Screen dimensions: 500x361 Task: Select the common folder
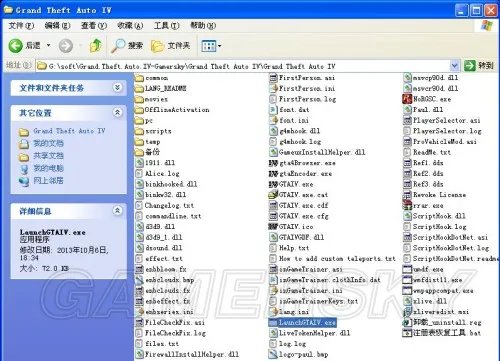pos(152,78)
